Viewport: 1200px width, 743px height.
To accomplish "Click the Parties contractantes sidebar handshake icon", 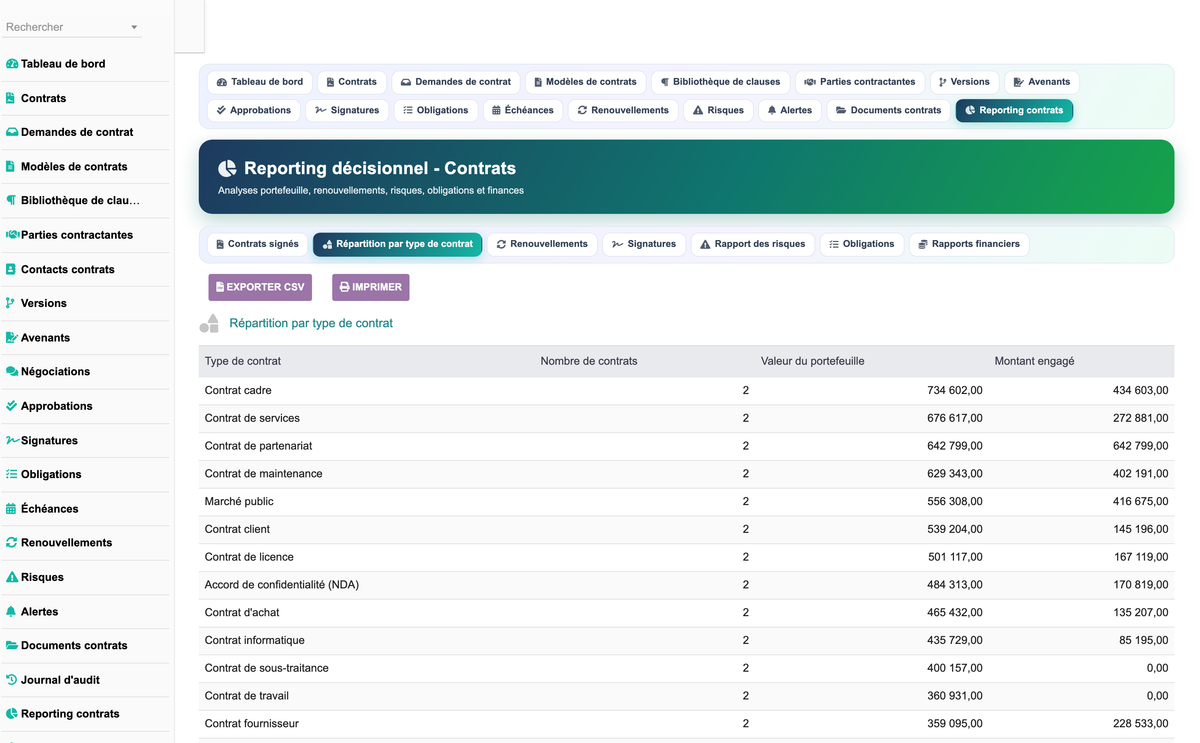I will tap(12, 235).
